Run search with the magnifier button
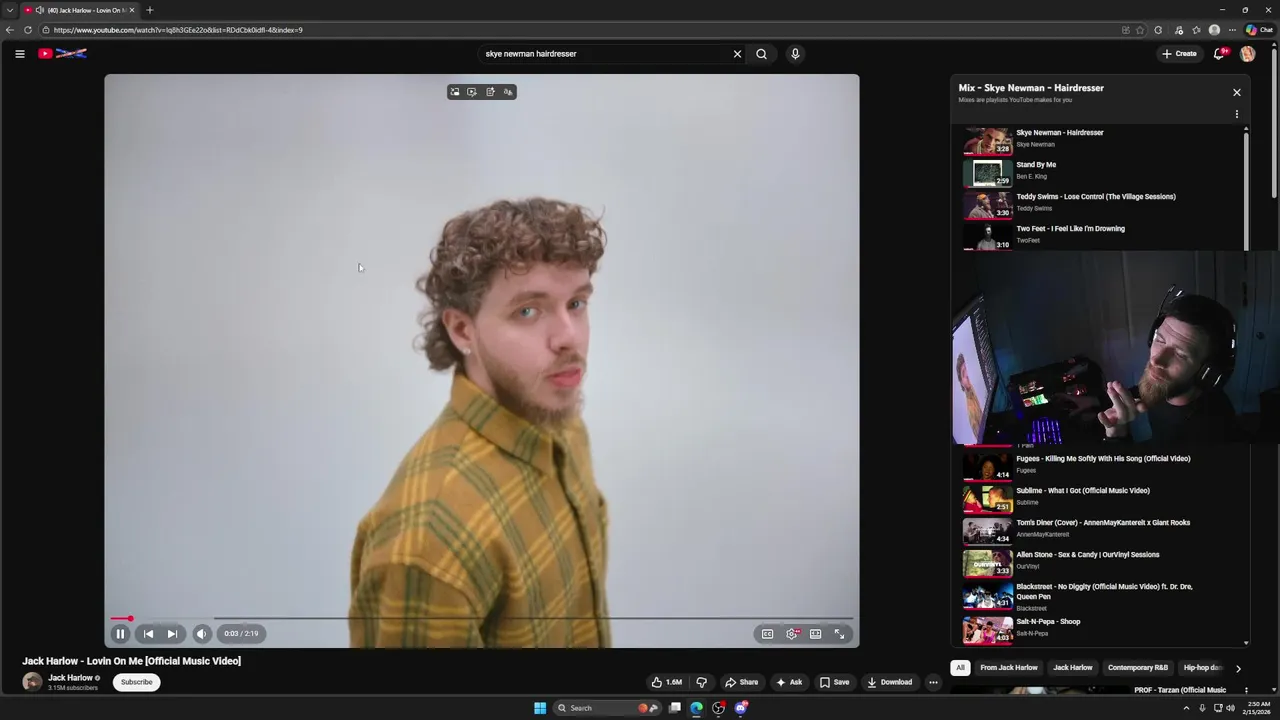 (x=761, y=54)
